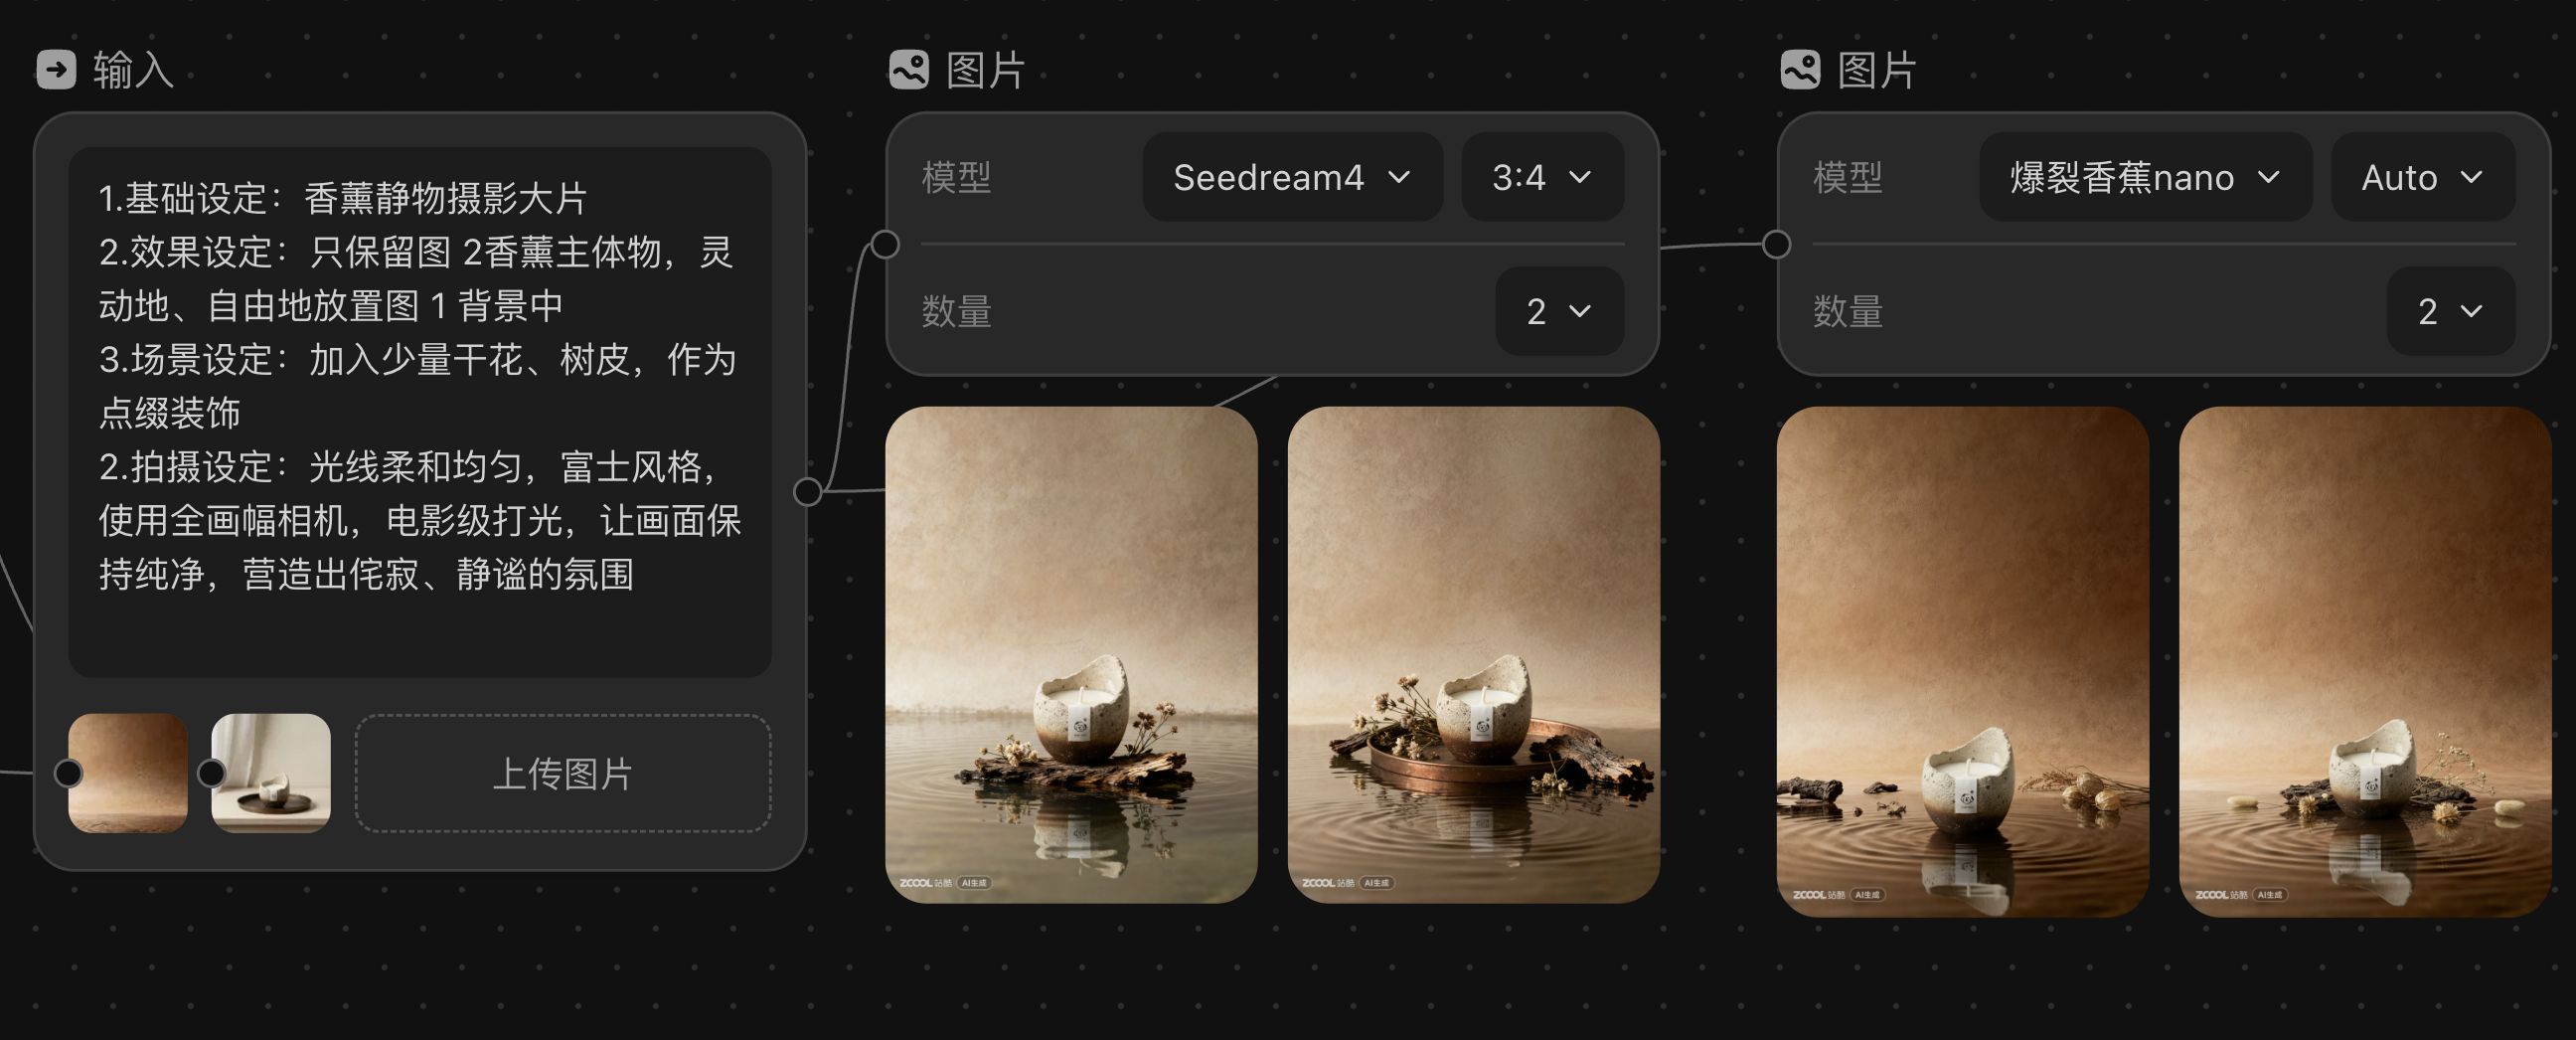The image size is (2576, 1040).
Task: Click the second image node icon
Action: [x=1800, y=70]
